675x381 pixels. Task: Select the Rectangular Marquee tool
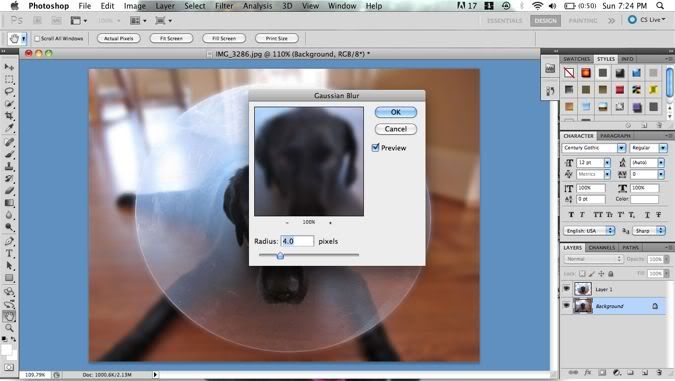click(9, 79)
